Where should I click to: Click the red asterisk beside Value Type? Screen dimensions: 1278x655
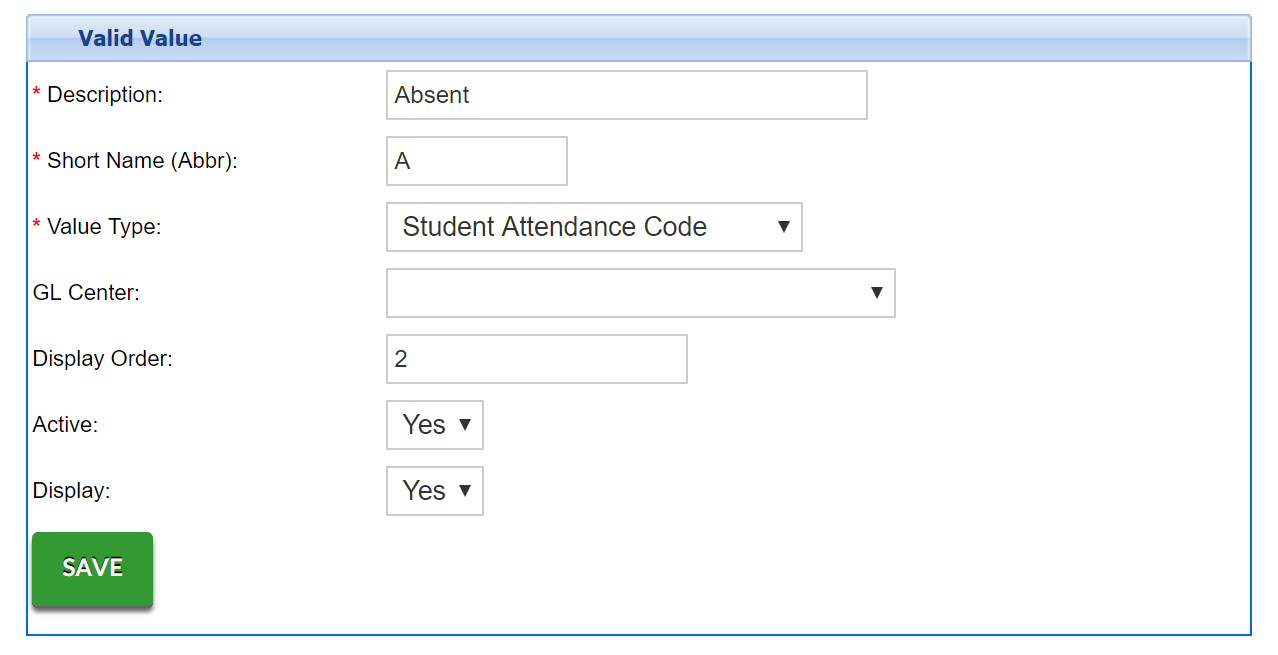click(37, 226)
